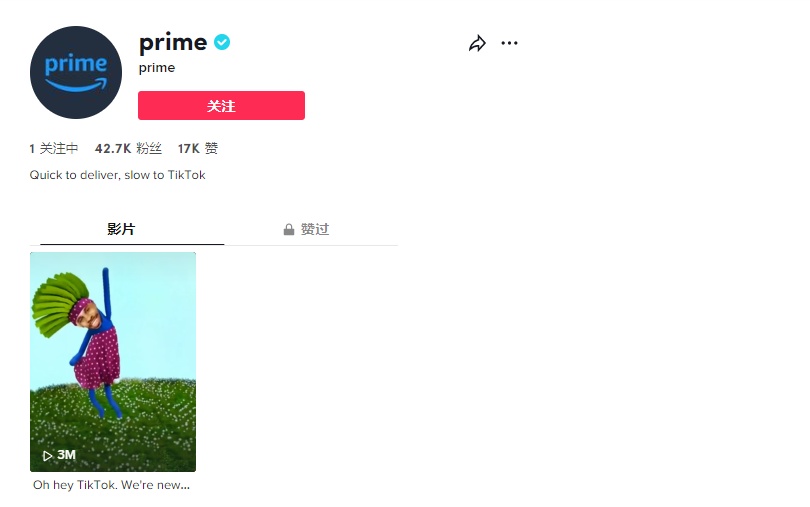Click the 3M view count on video
Viewport: 810px width, 507px height.
coord(66,455)
